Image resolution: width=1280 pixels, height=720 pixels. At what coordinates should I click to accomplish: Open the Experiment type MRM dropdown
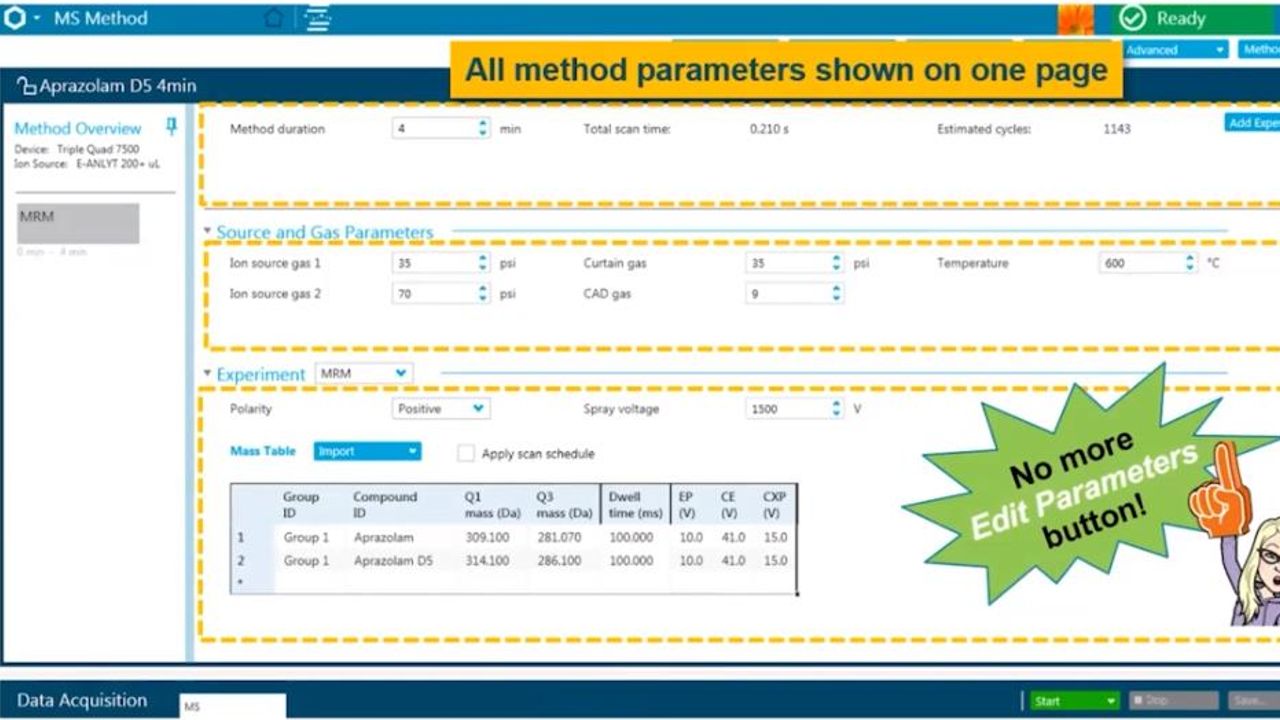[364, 373]
